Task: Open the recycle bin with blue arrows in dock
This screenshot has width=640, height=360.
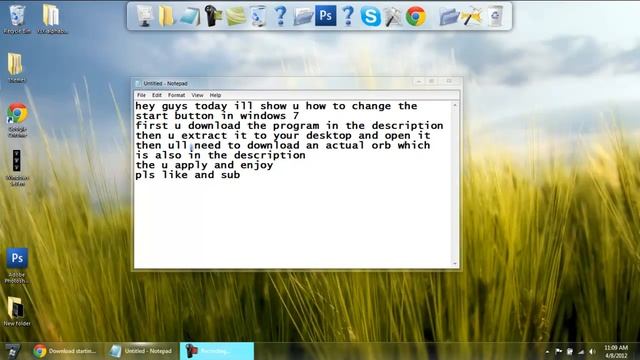Action: pyautogui.click(x=258, y=16)
